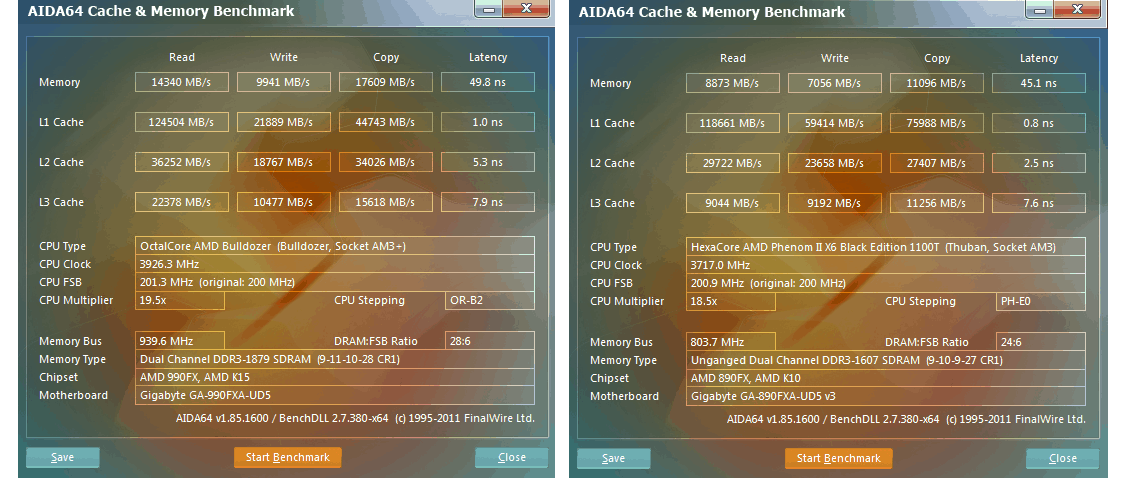Click Save in the right Phenom II window
This screenshot has width=1133, height=478.
coord(613,459)
